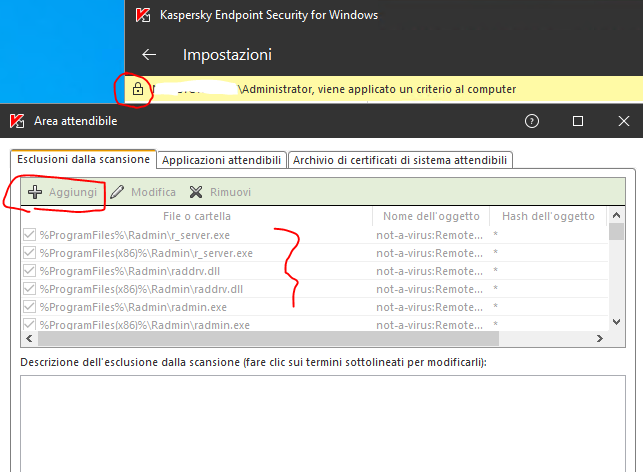Sort by Hash dell'oggetto column header
Viewport: 643px width, 472px height.
pos(548,216)
